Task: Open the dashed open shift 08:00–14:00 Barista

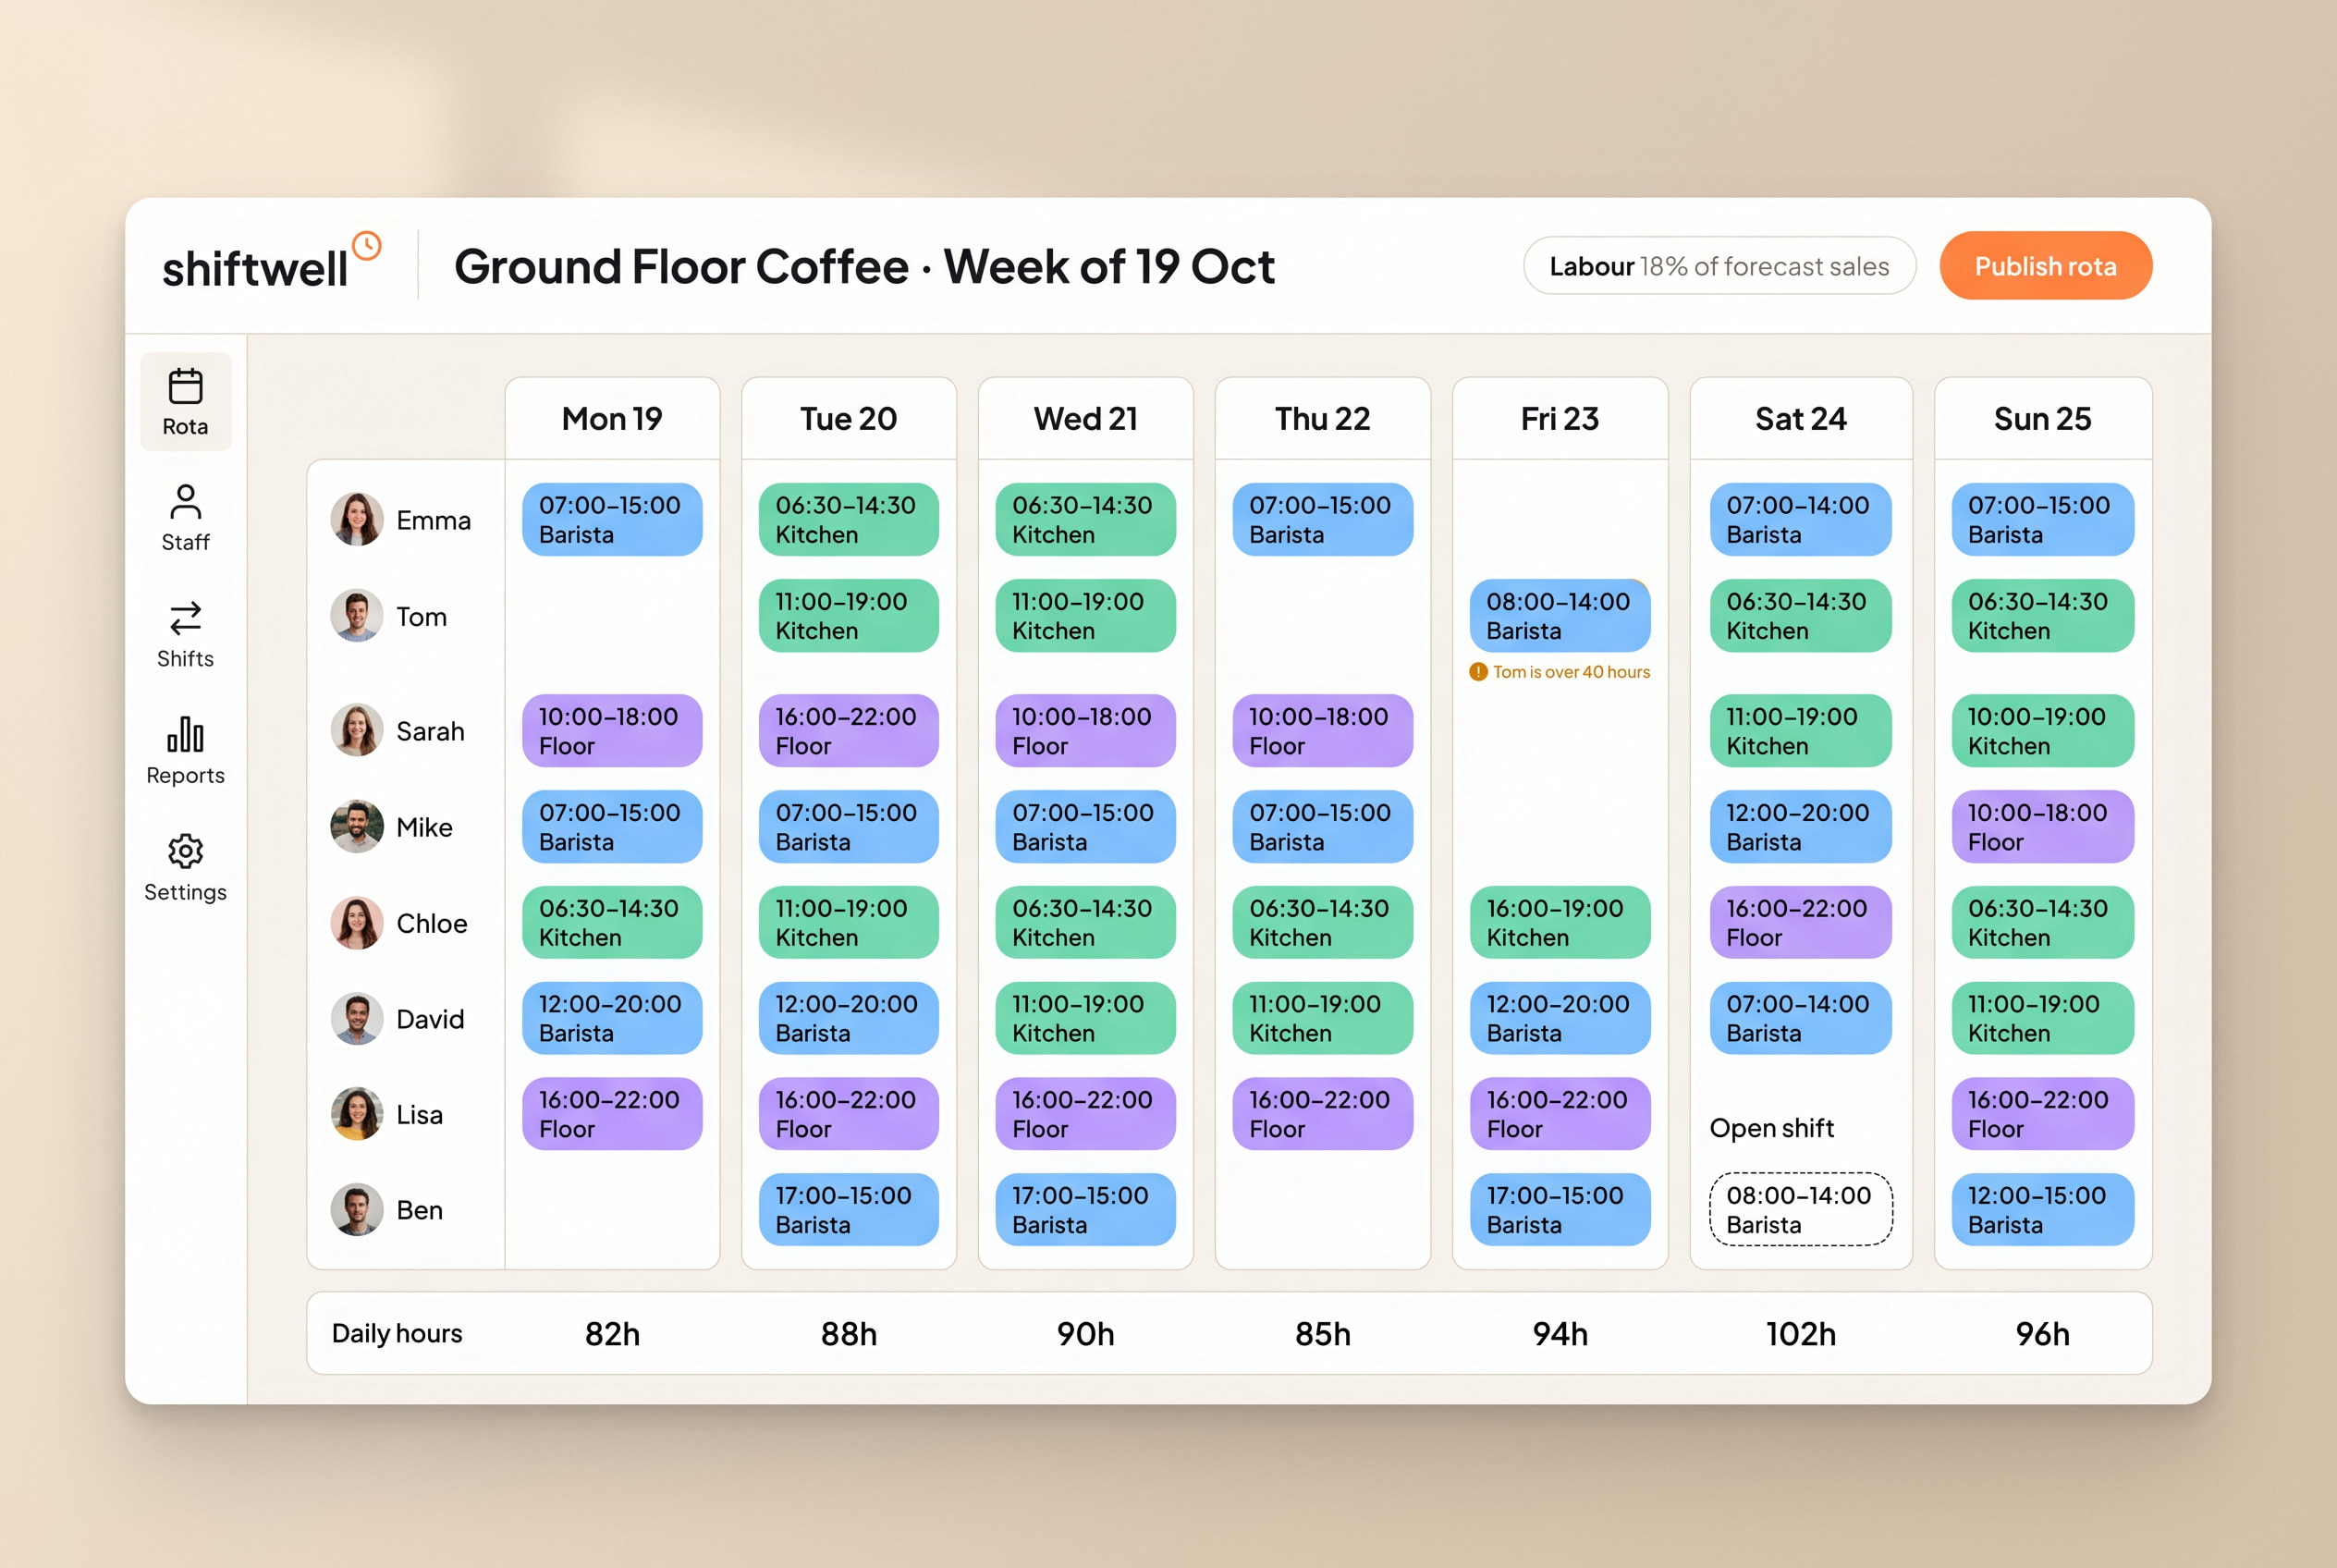Action: (x=1800, y=1209)
